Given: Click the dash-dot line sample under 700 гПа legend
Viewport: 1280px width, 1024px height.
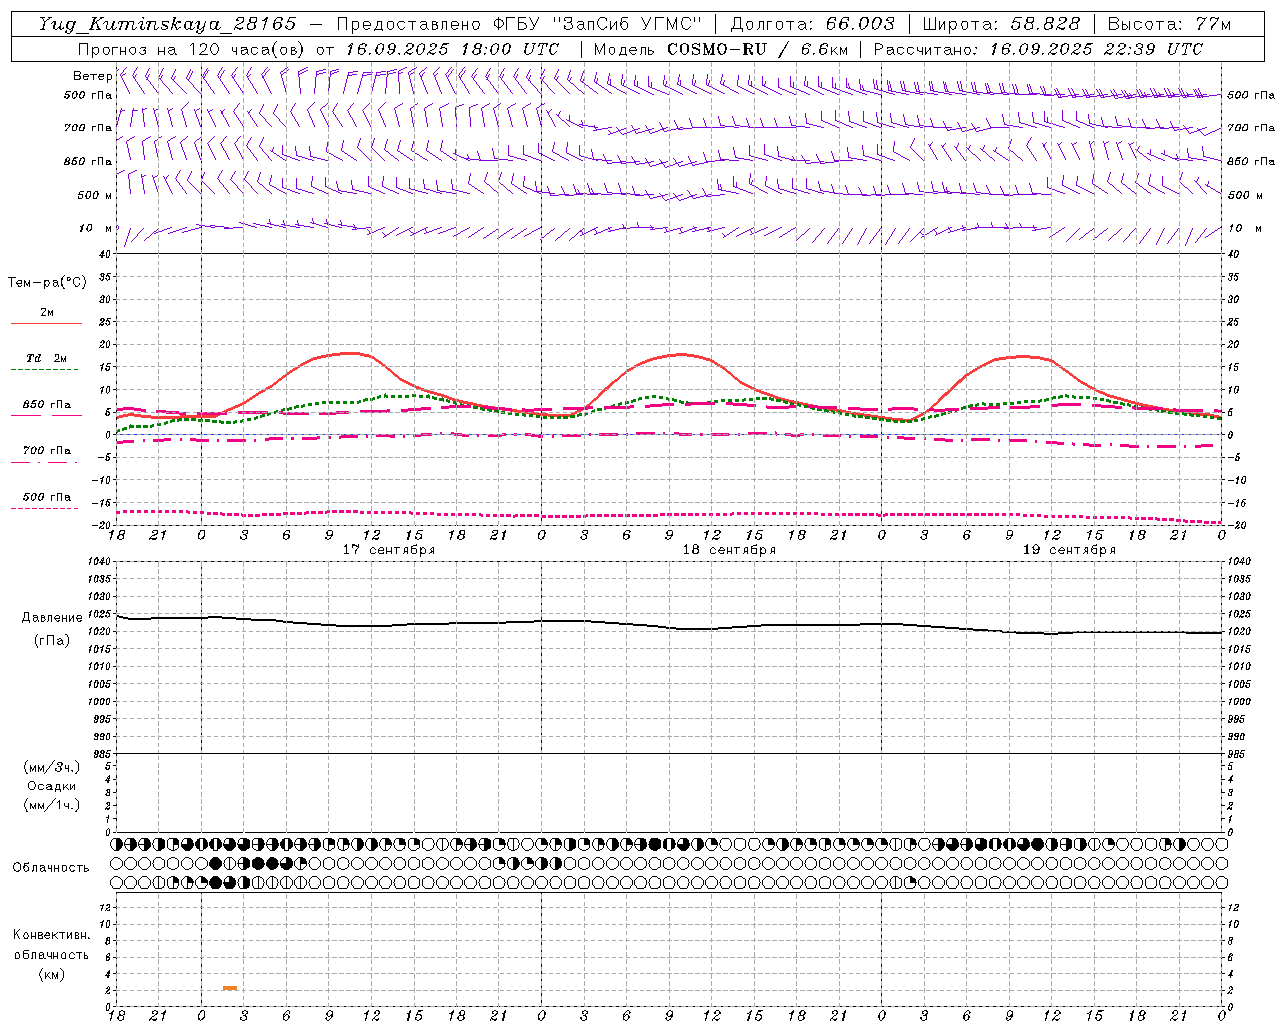Looking at the screenshot, I should coord(46,462).
